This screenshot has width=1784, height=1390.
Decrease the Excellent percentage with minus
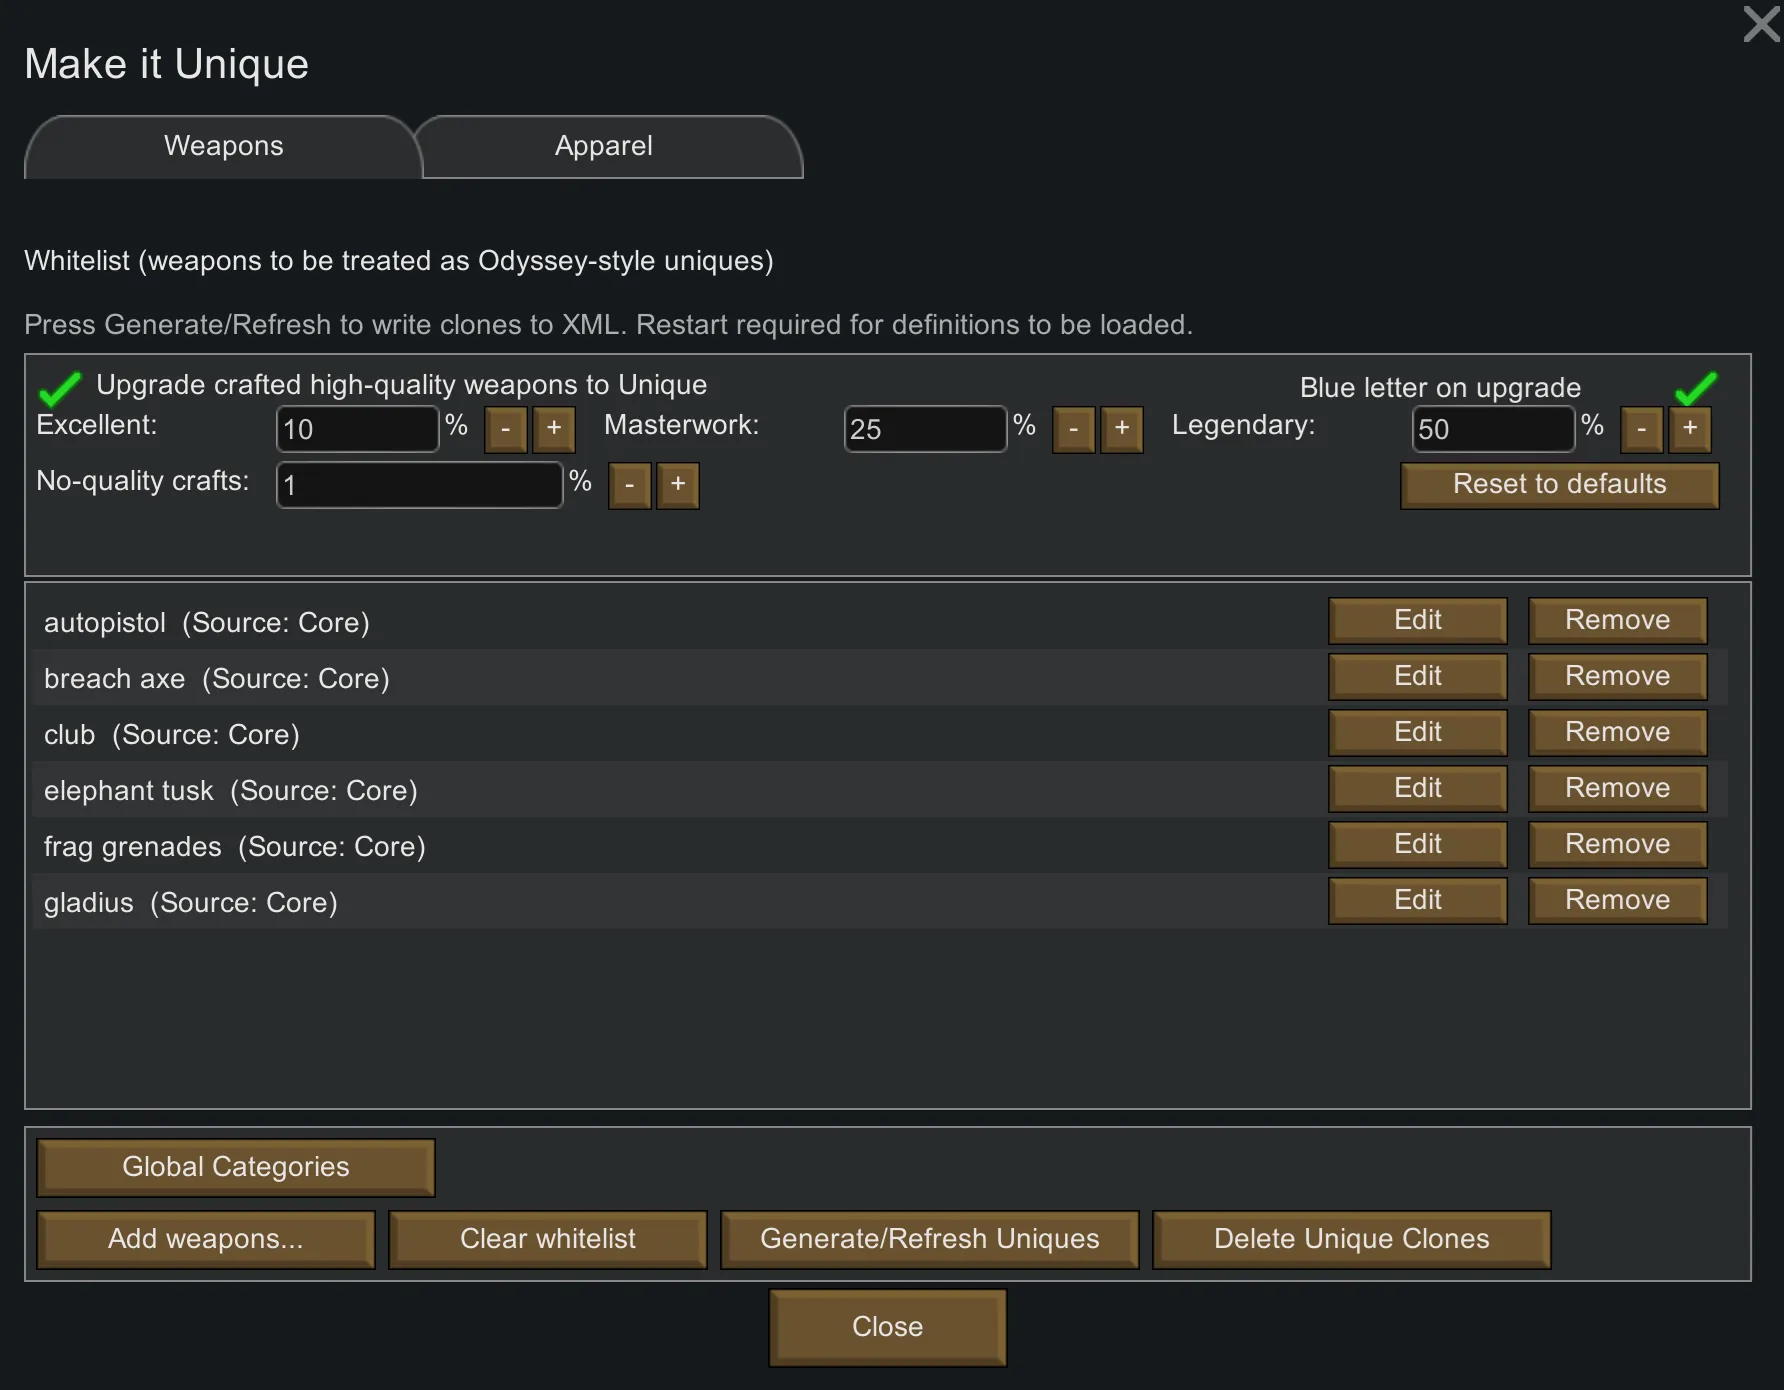[x=505, y=429]
